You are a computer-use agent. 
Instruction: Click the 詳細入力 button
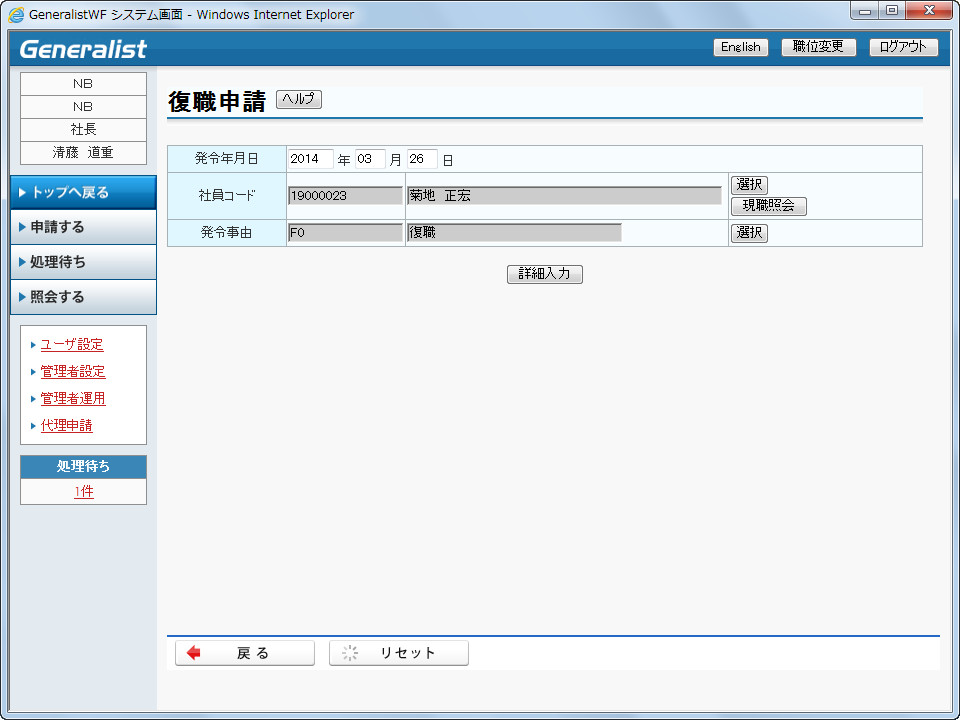(545, 274)
